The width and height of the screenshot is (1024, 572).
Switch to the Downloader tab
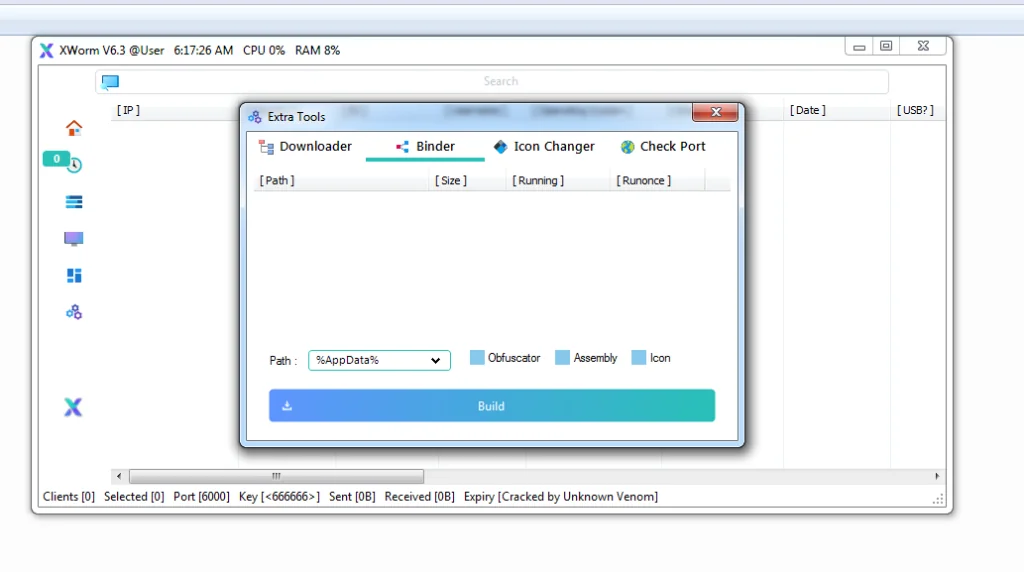tap(305, 147)
